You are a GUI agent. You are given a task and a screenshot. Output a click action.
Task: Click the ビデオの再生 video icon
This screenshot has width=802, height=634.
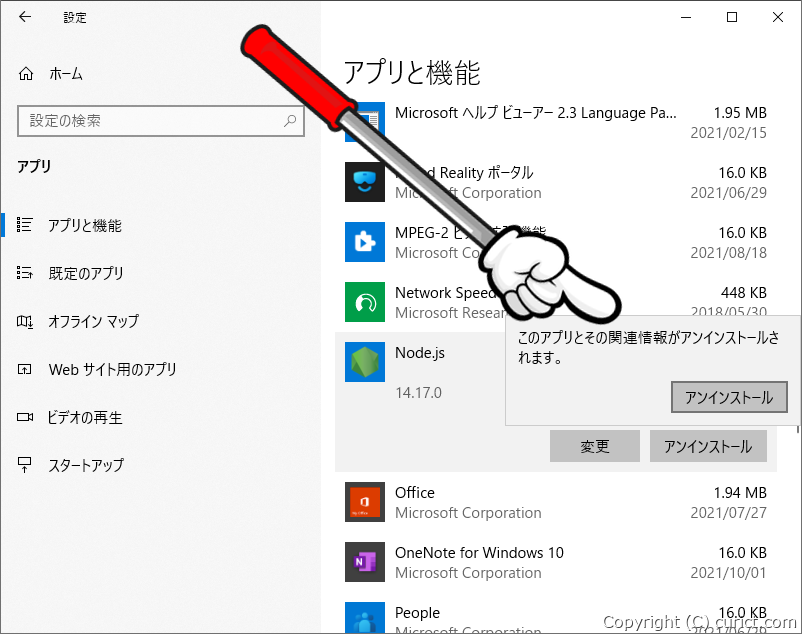25,417
